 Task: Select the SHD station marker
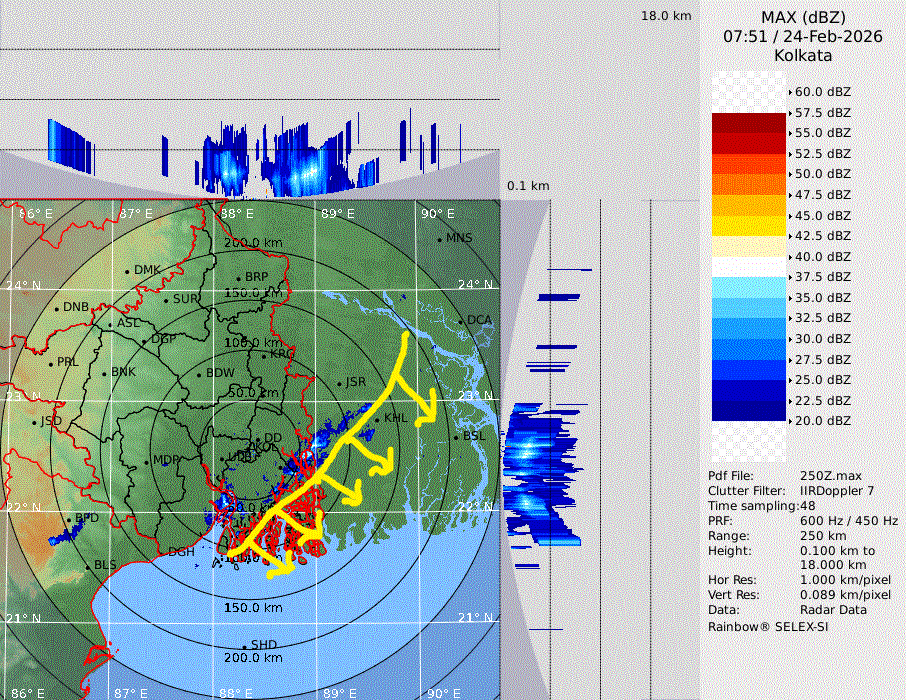click(245, 645)
